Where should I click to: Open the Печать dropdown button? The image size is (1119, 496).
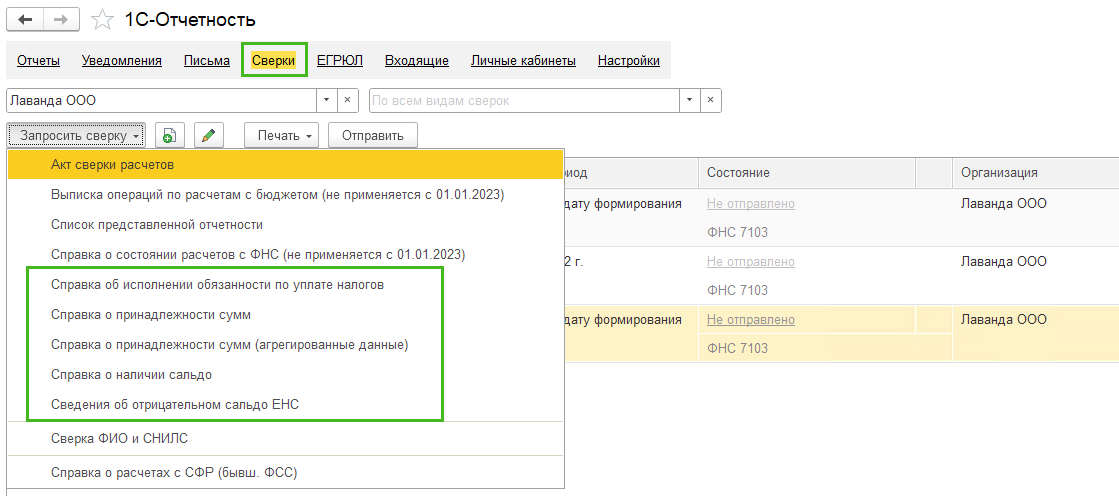click(x=281, y=135)
